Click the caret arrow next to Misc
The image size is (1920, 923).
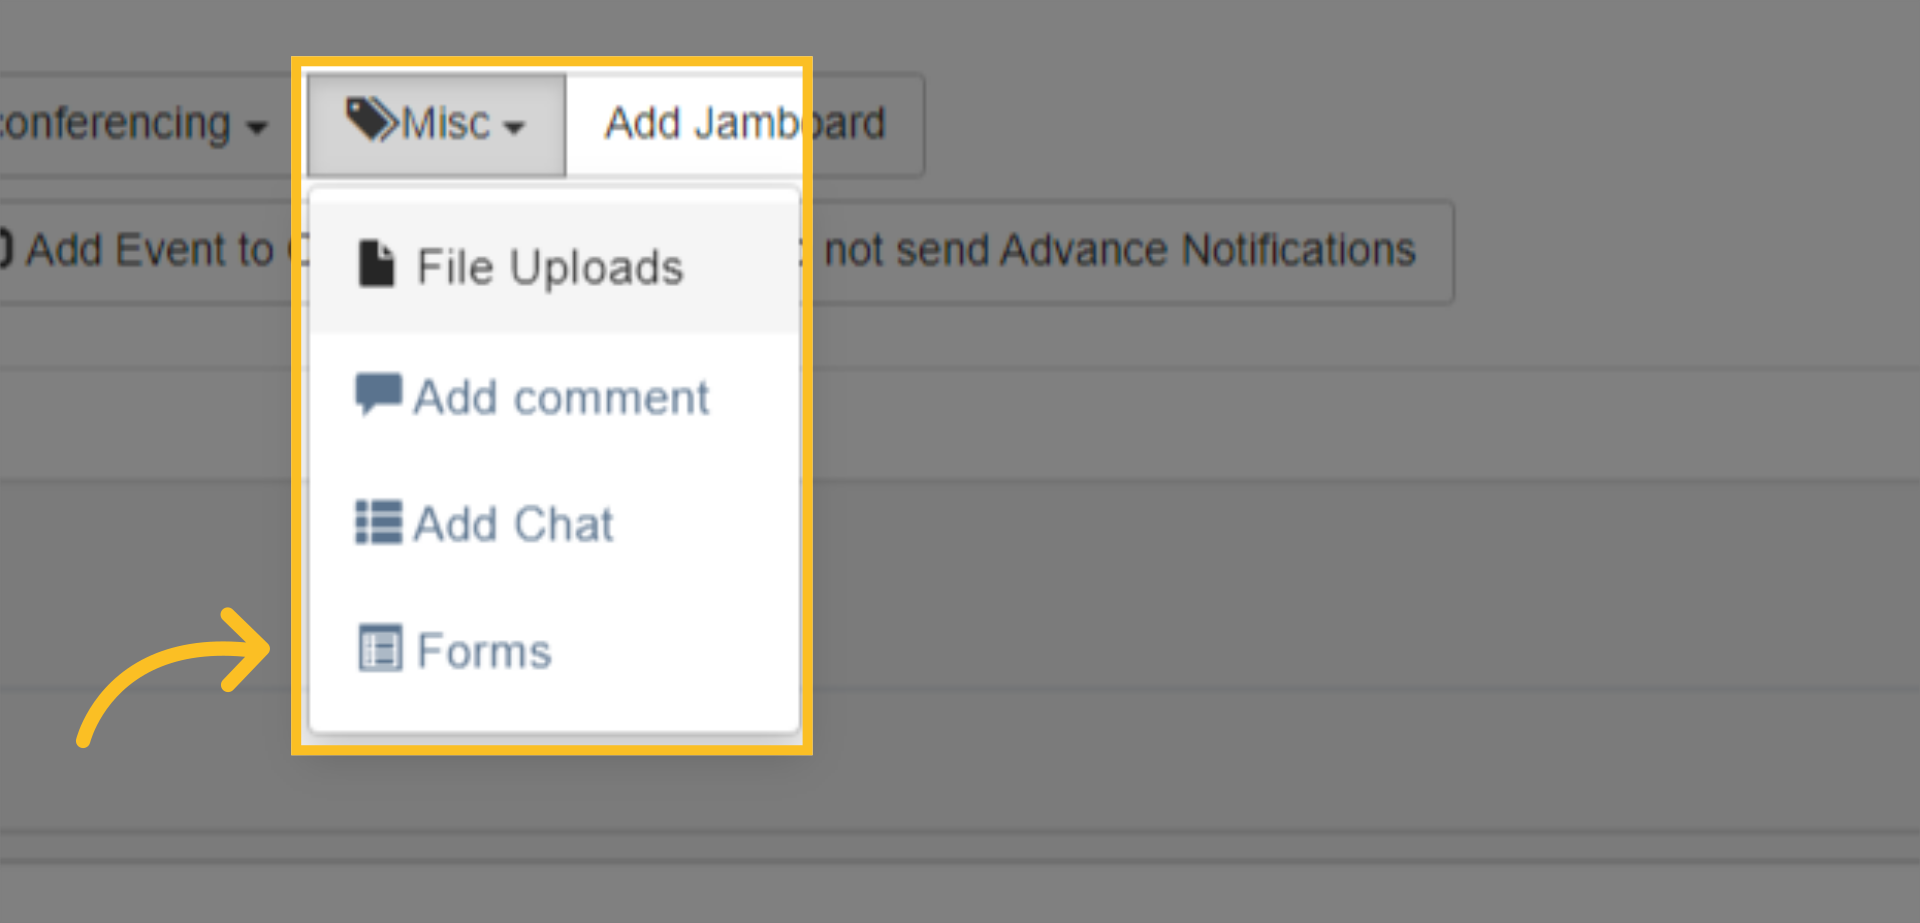[x=514, y=128]
